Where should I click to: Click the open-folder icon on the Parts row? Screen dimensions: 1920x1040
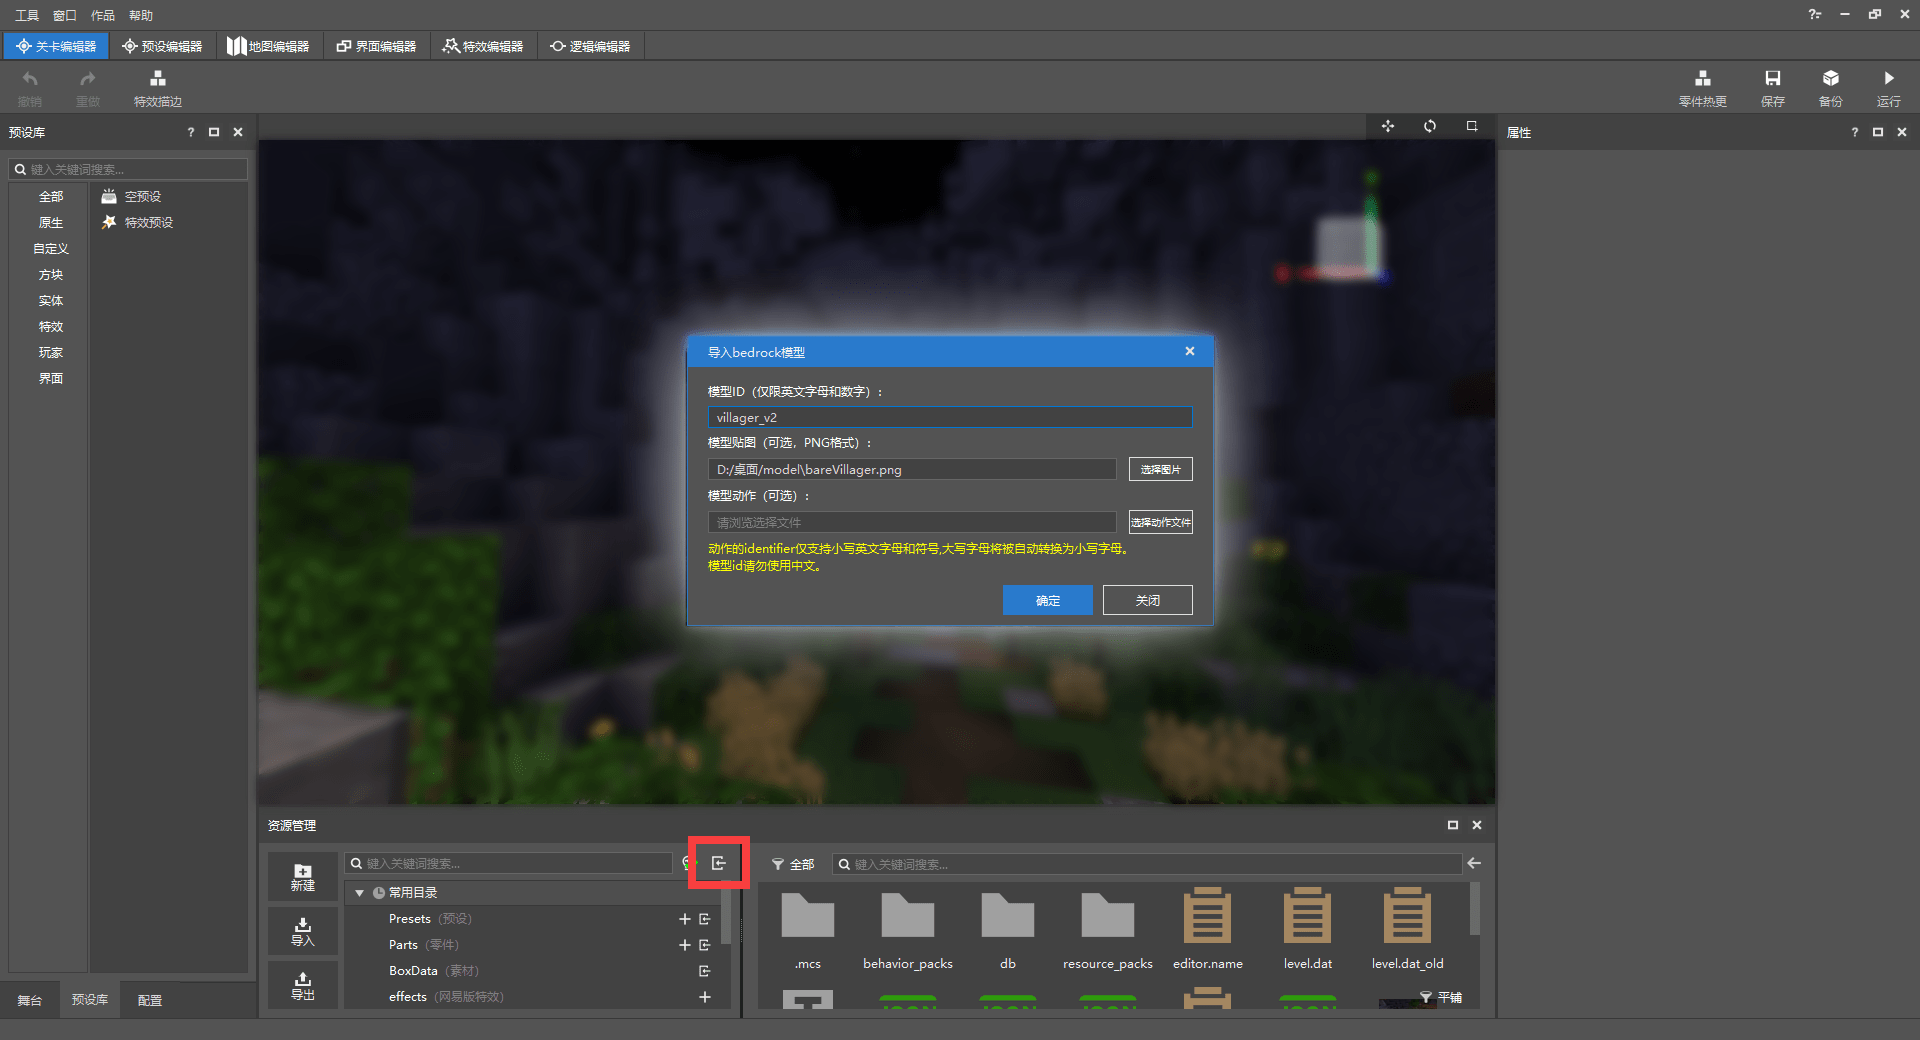point(705,945)
